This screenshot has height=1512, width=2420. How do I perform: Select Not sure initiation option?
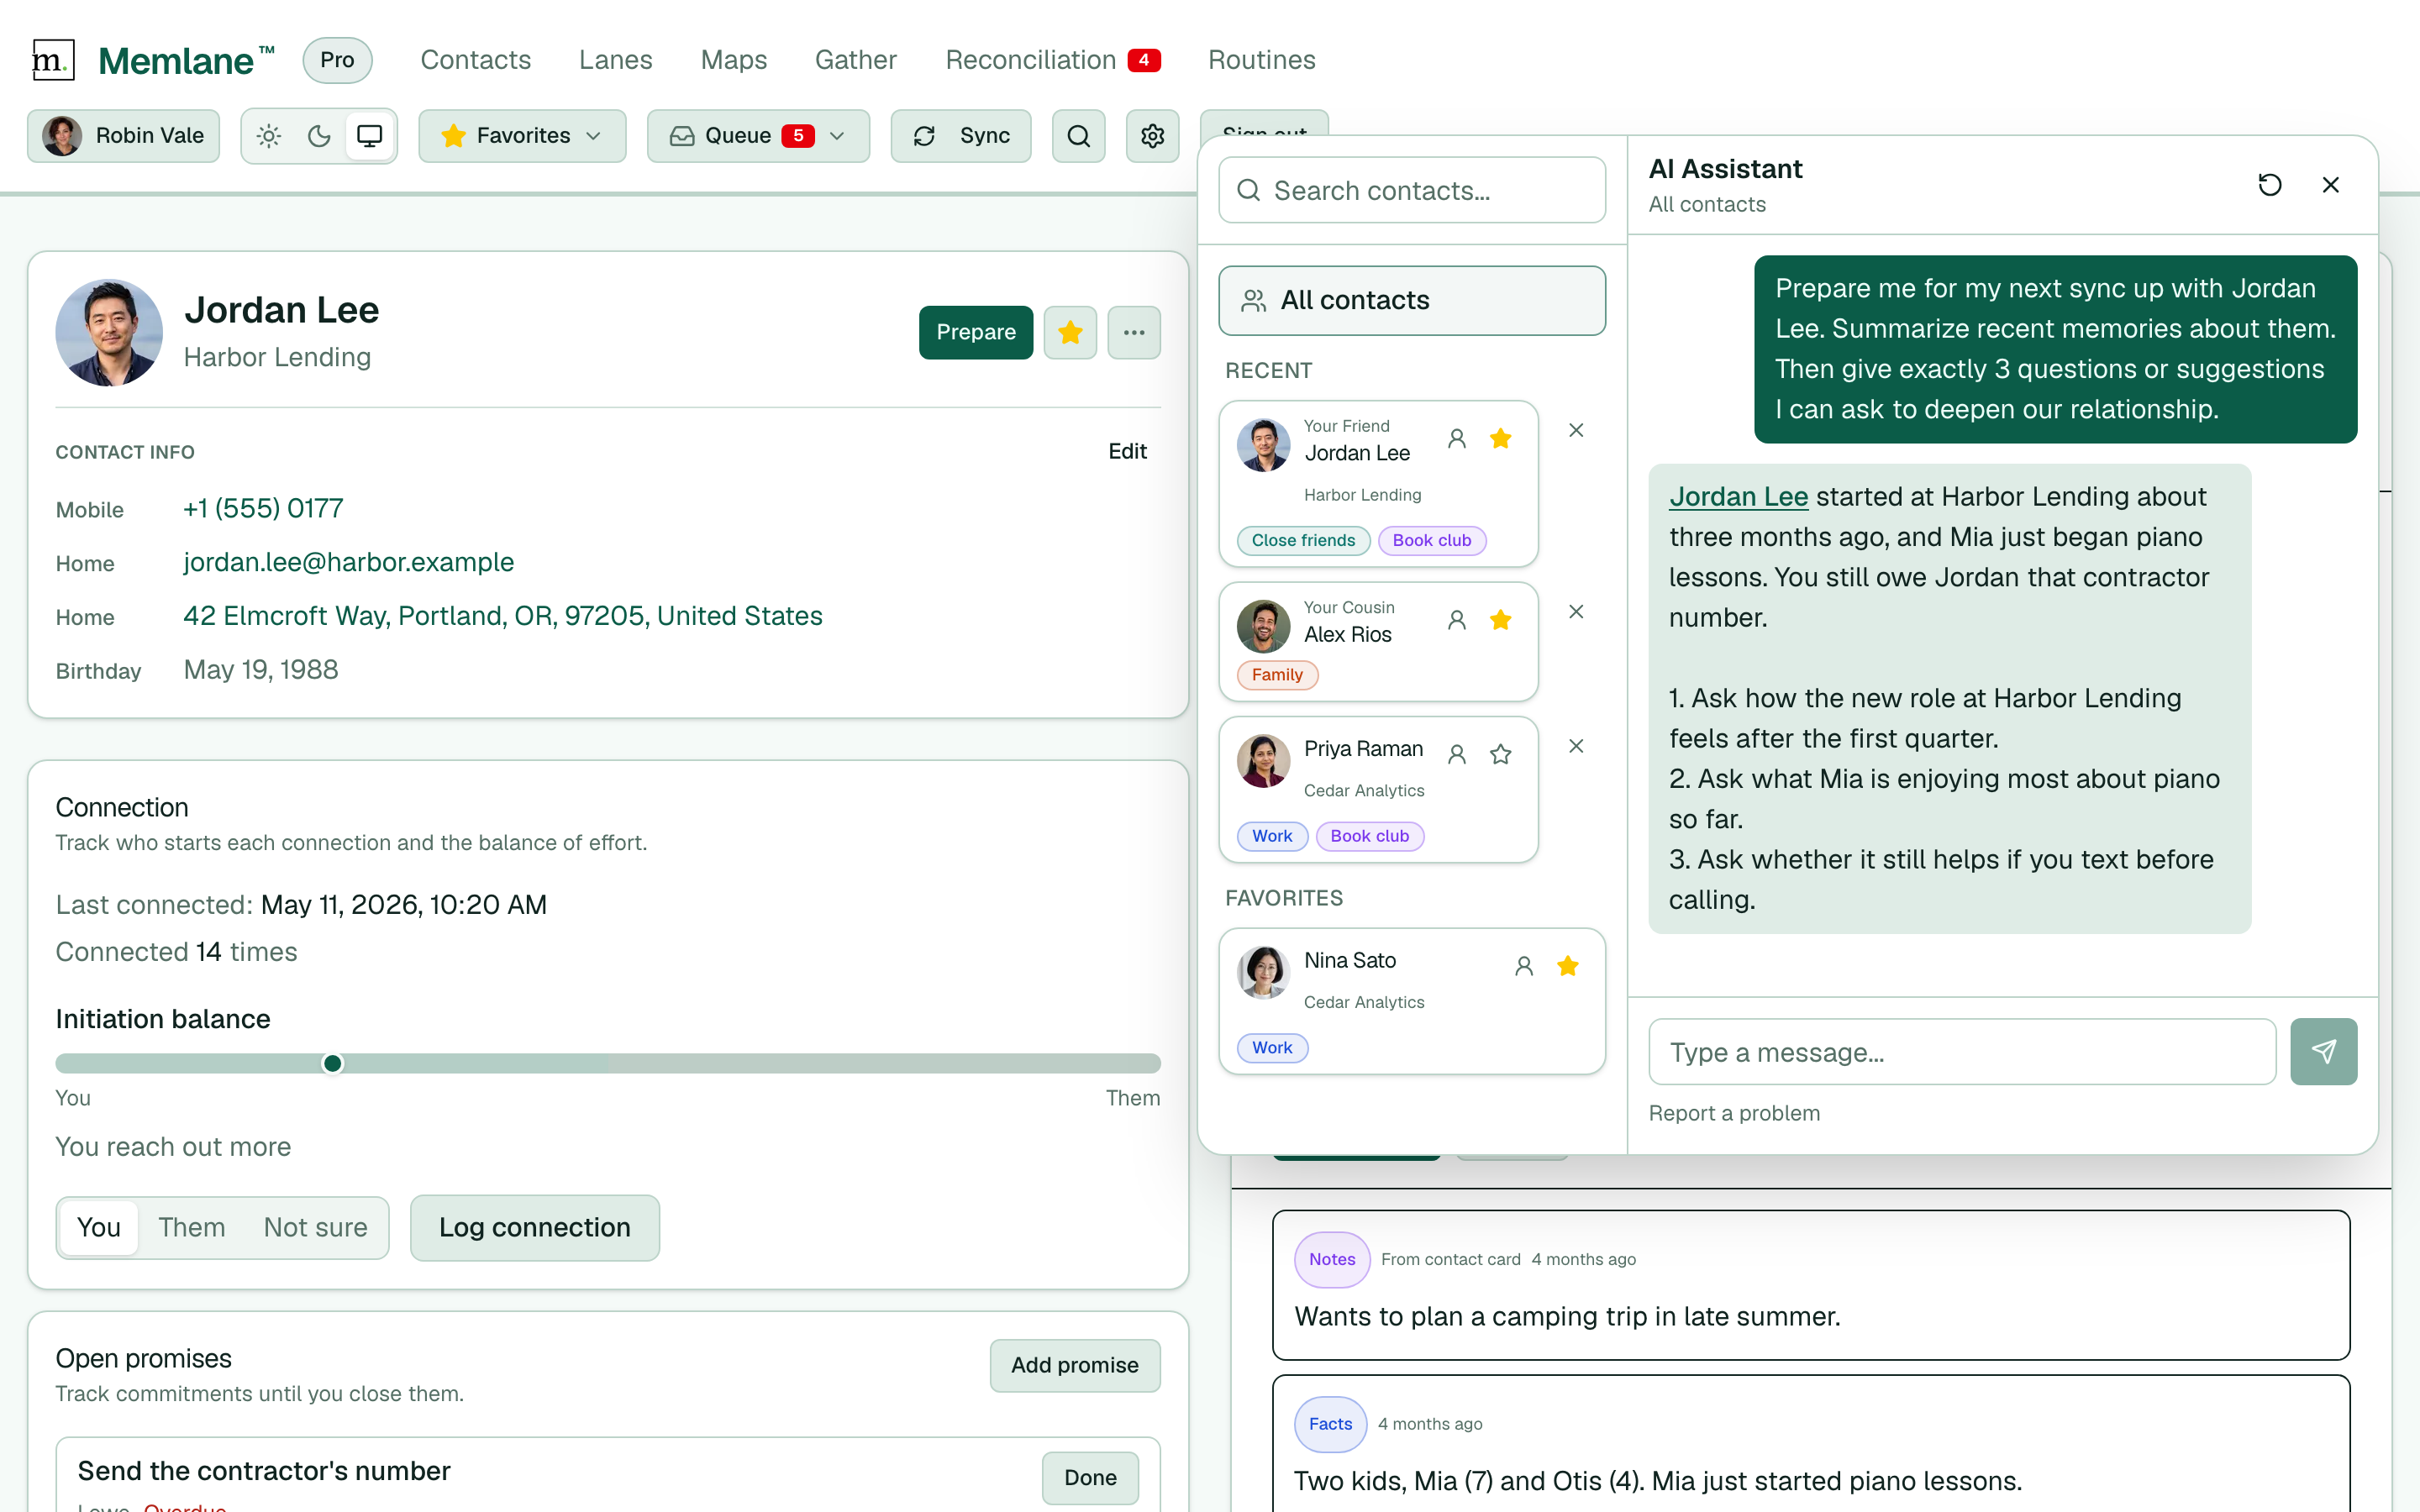[315, 1227]
